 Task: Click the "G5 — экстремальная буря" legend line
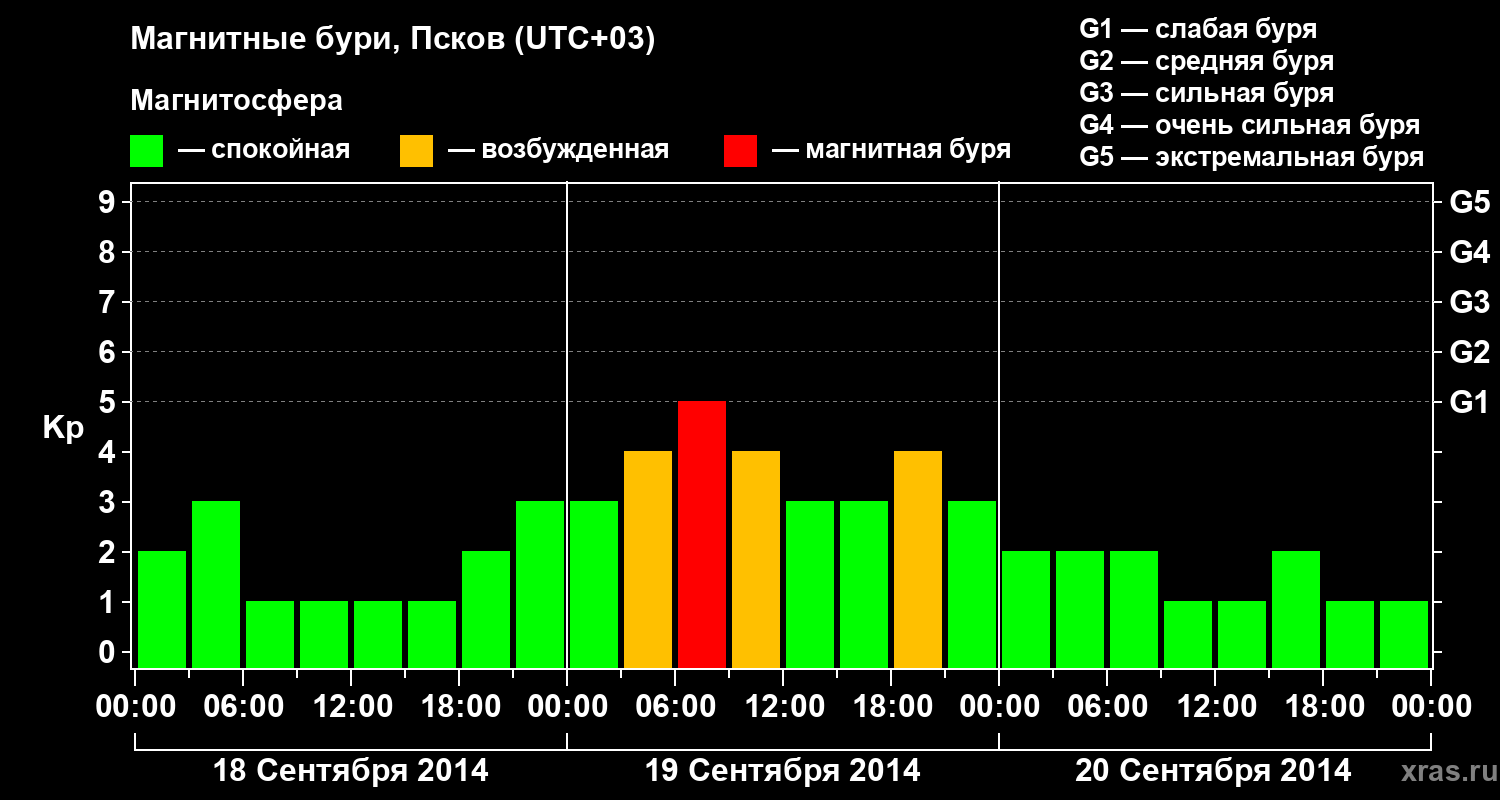[x=1252, y=157]
